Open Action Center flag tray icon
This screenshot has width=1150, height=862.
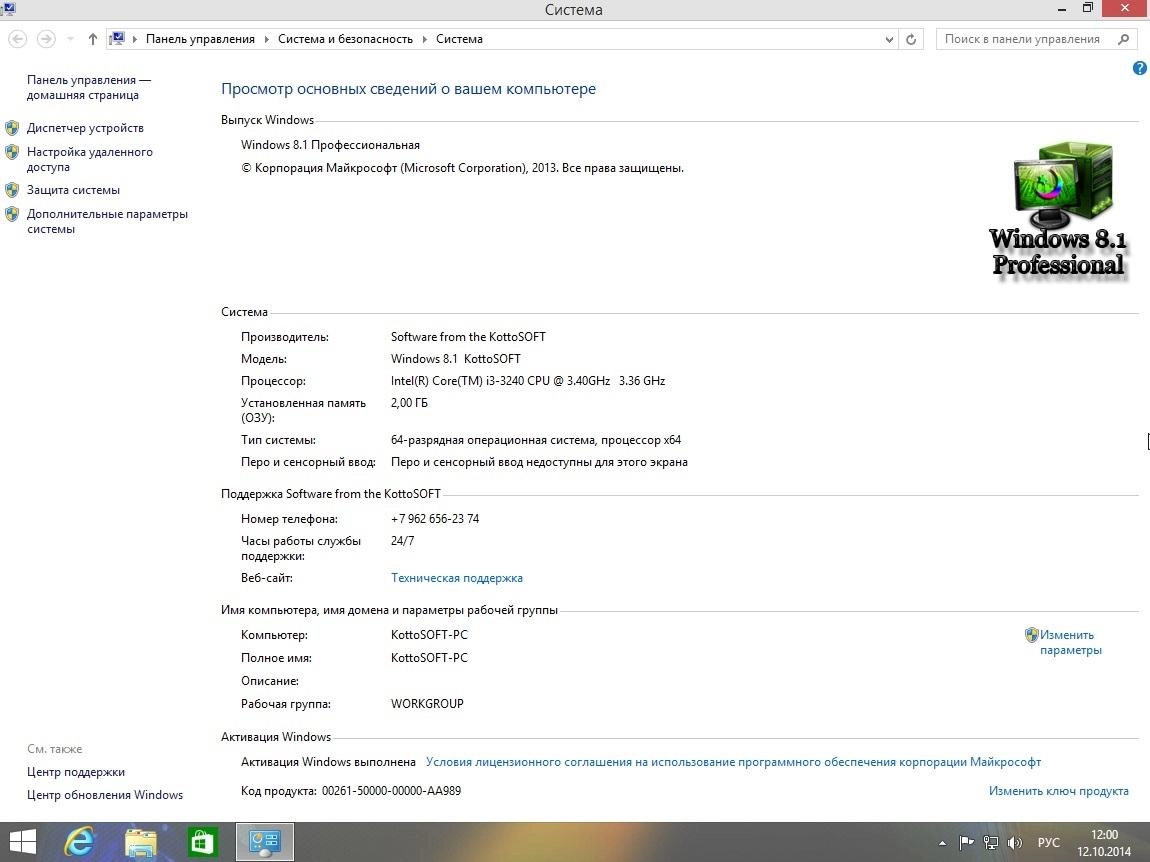tap(967, 843)
